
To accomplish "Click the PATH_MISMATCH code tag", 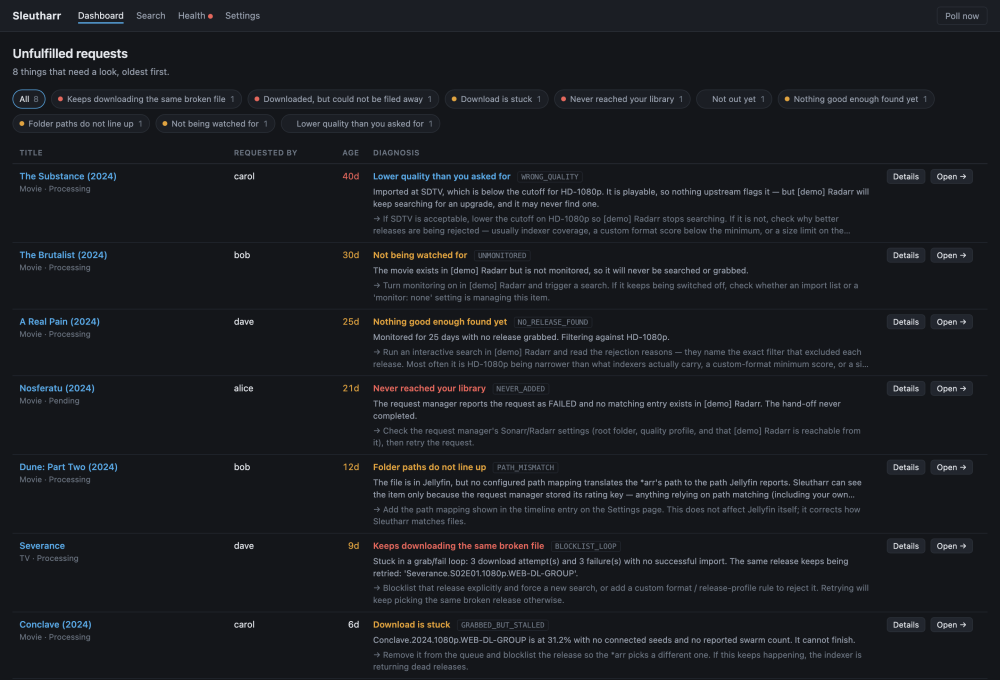I will point(526,468).
